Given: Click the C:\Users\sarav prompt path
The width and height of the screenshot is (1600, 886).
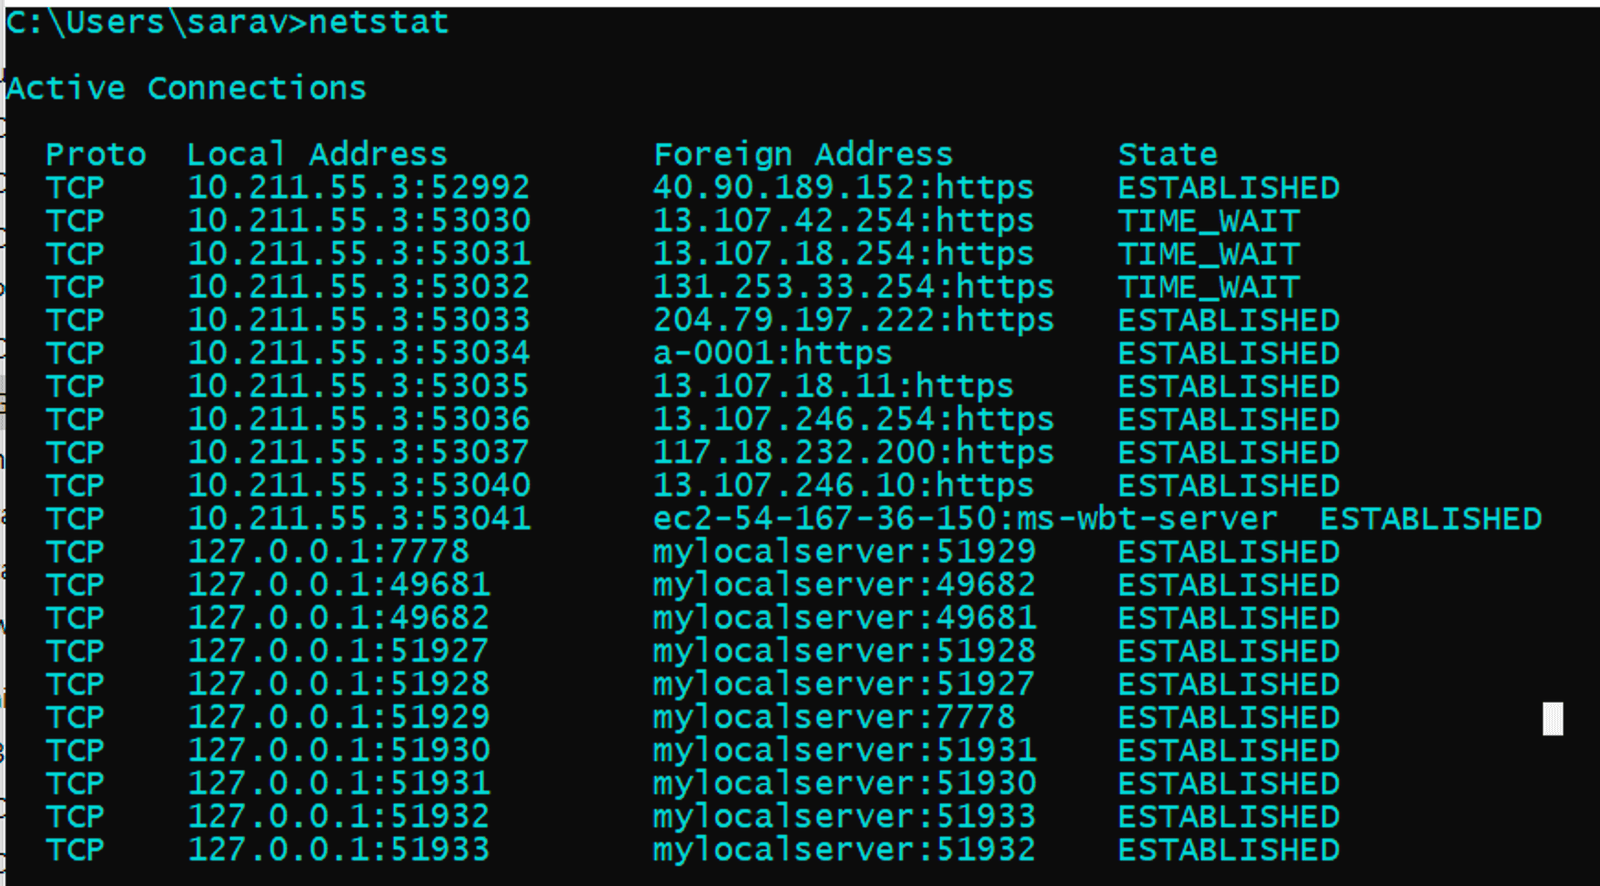Looking at the screenshot, I should 146,22.
